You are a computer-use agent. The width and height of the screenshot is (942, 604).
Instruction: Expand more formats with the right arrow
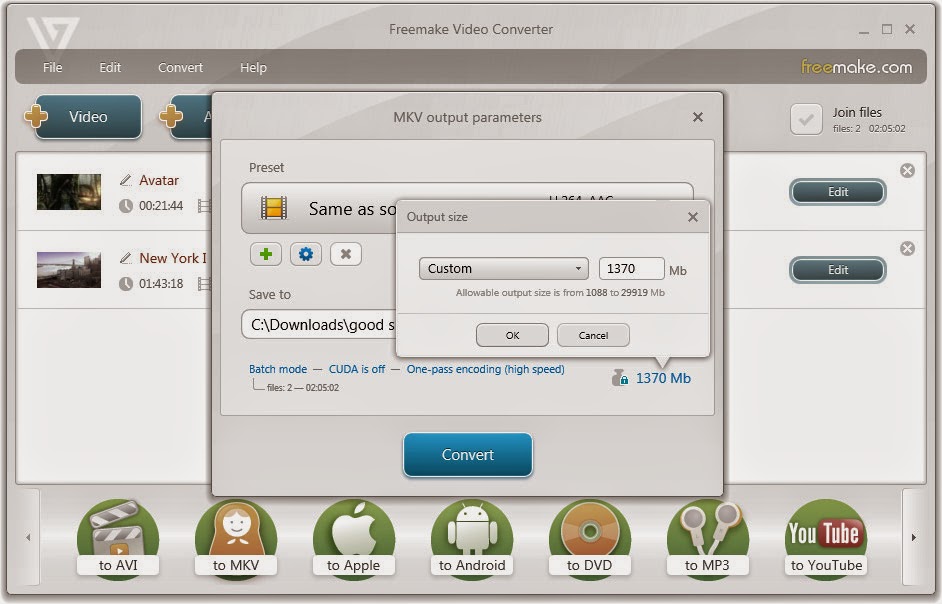tap(913, 535)
